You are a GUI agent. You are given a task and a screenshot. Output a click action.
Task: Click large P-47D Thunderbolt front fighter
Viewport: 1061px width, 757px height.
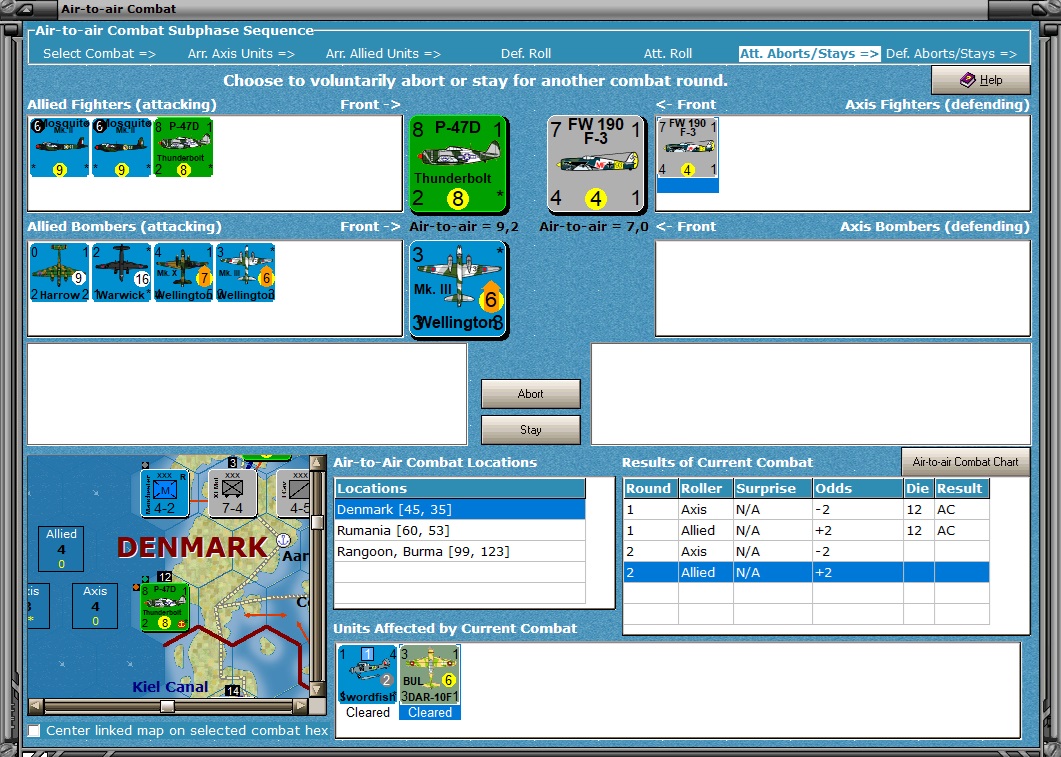click(x=459, y=164)
